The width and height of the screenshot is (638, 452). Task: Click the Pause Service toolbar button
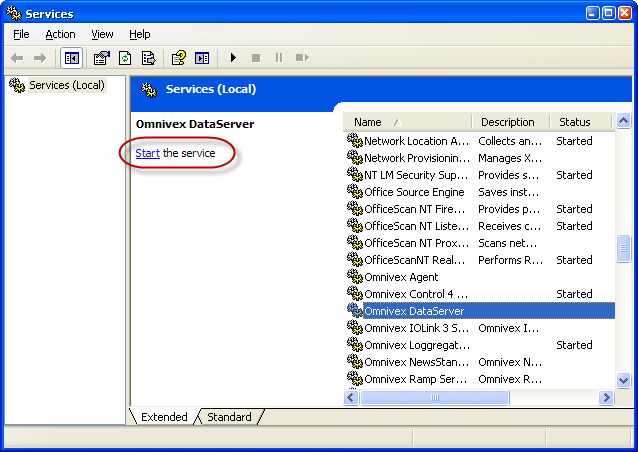279,58
